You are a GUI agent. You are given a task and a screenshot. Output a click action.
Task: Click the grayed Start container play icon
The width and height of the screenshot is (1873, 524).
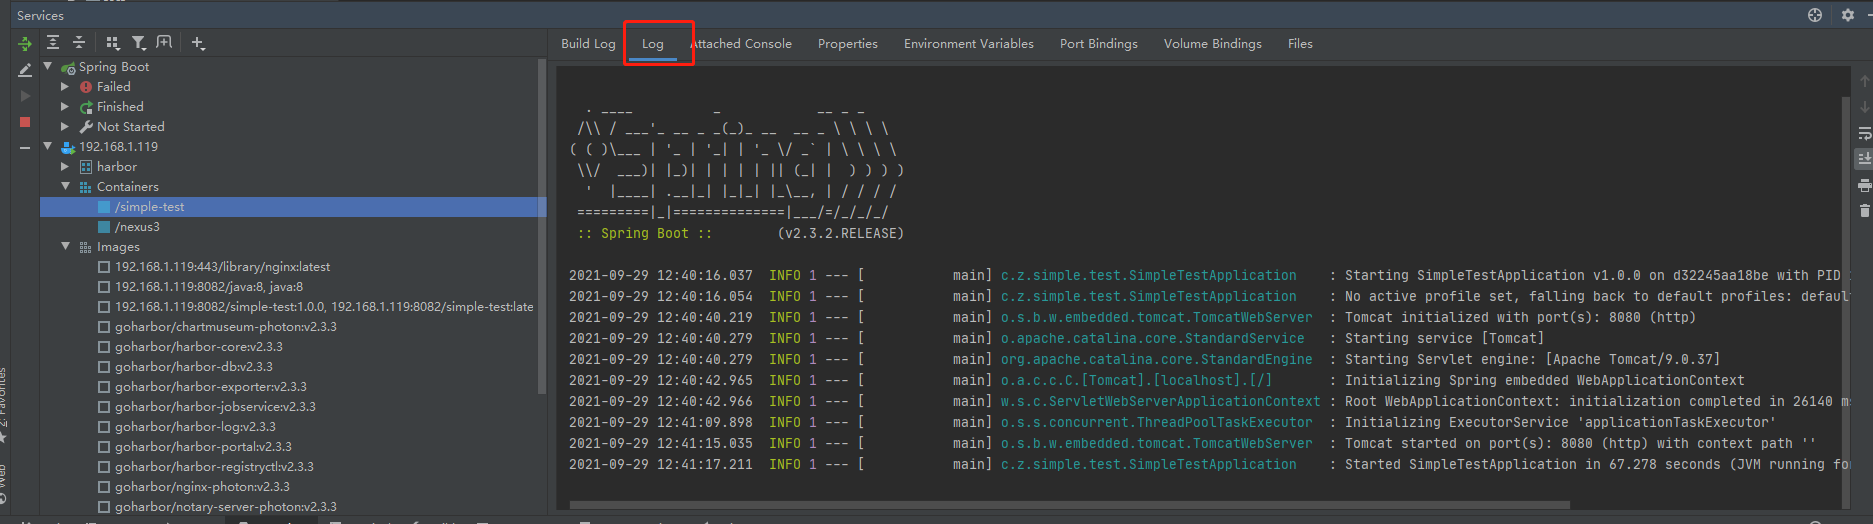[25, 96]
